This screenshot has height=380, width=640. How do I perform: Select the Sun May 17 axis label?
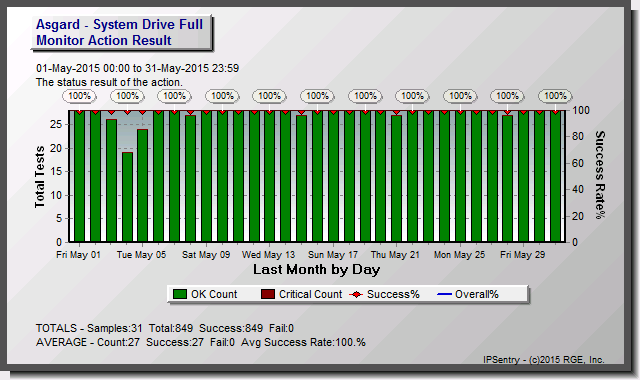pos(333,255)
